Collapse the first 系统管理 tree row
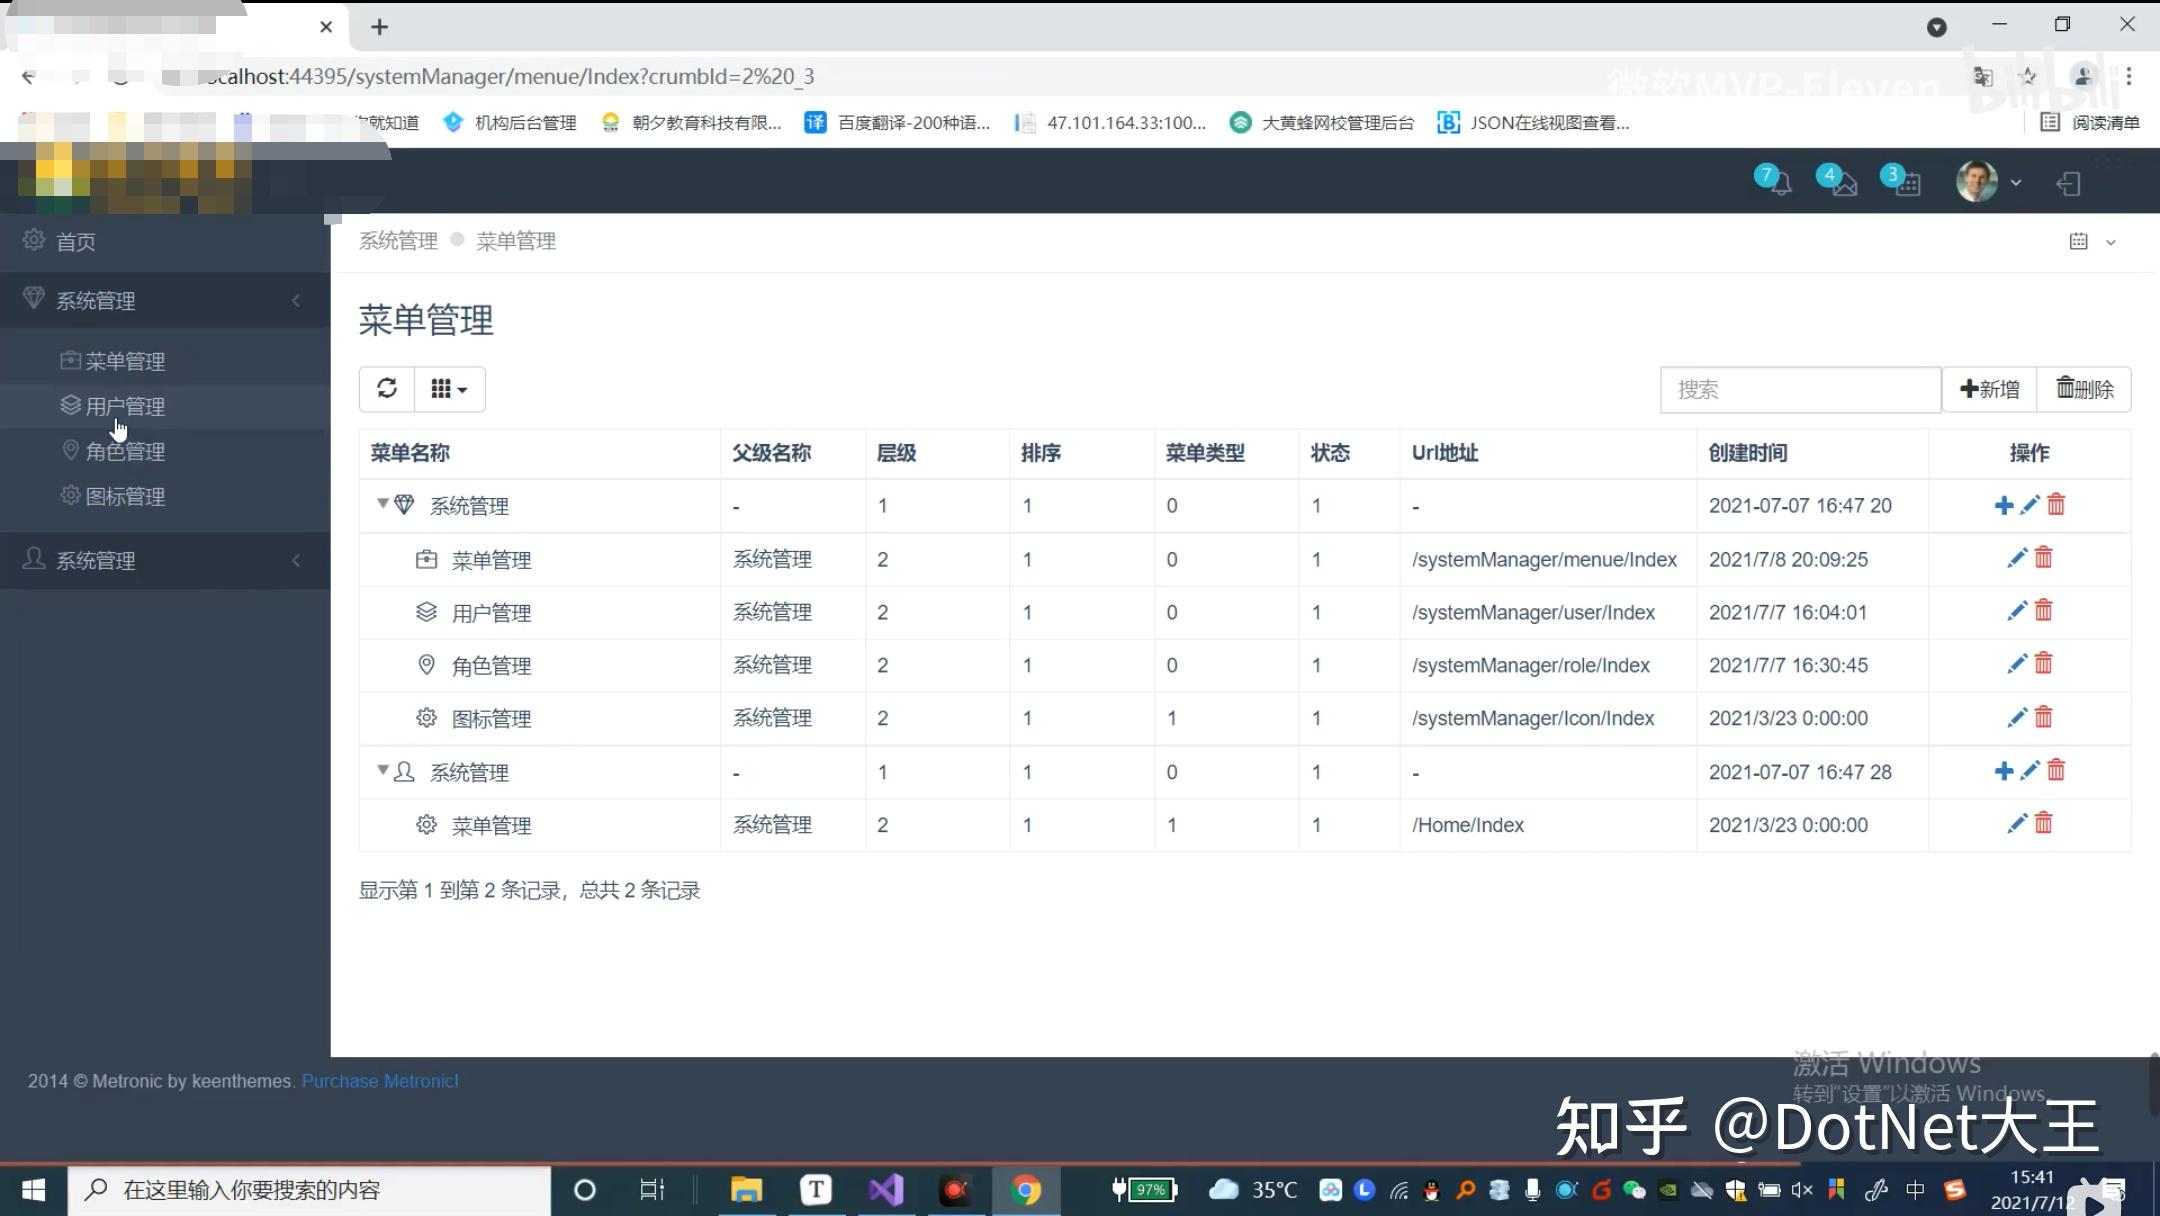 coord(382,504)
